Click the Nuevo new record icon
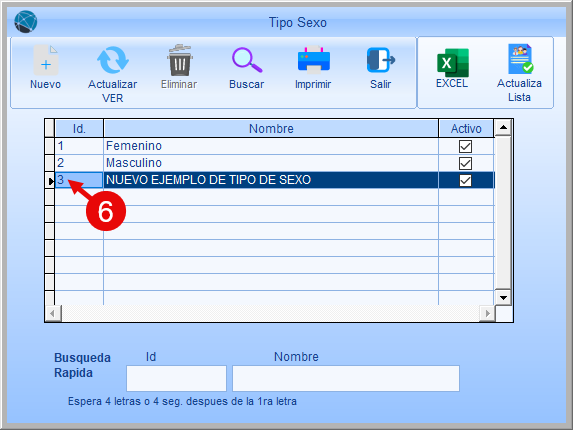This screenshot has height=430, width=573. click(x=46, y=60)
